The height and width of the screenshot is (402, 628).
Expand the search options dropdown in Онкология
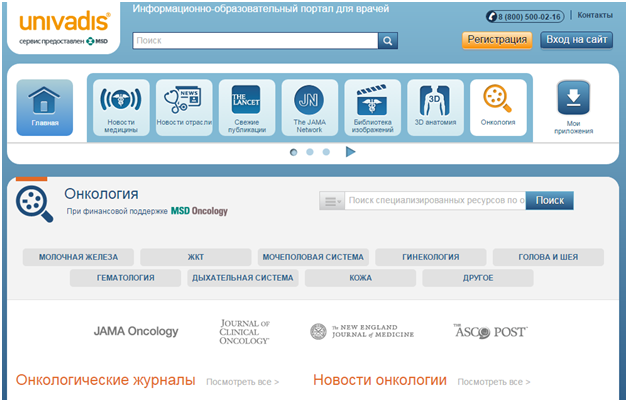pyautogui.click(x=332, y=201)
